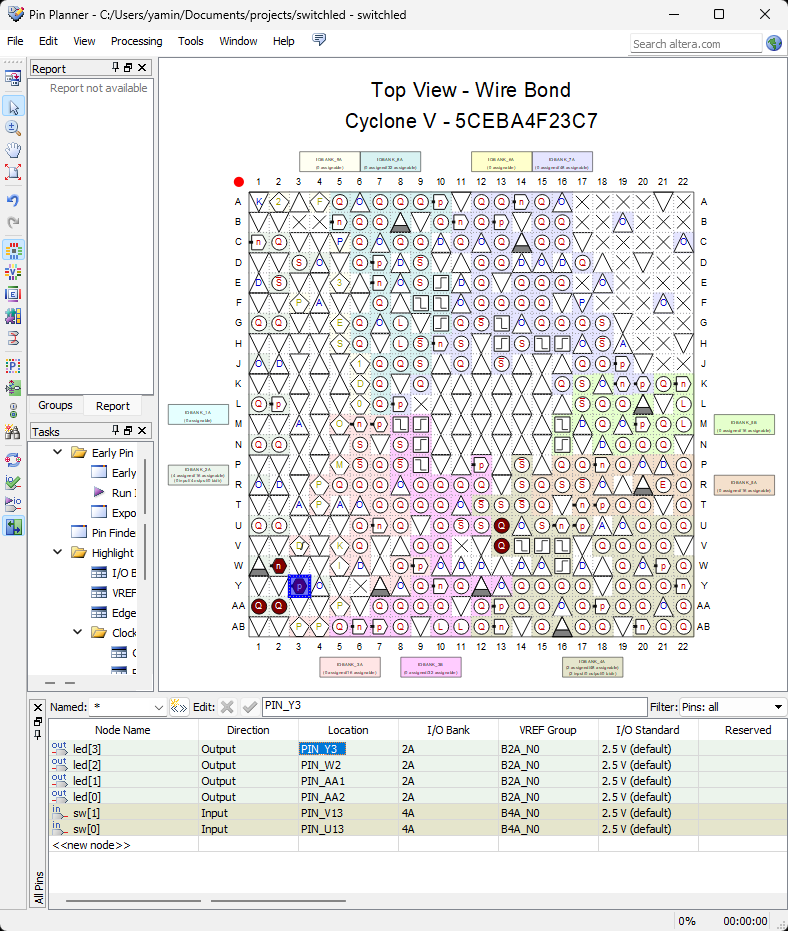
Task: Collapse the Early Pin folder in Tasks
Action: 58,453
